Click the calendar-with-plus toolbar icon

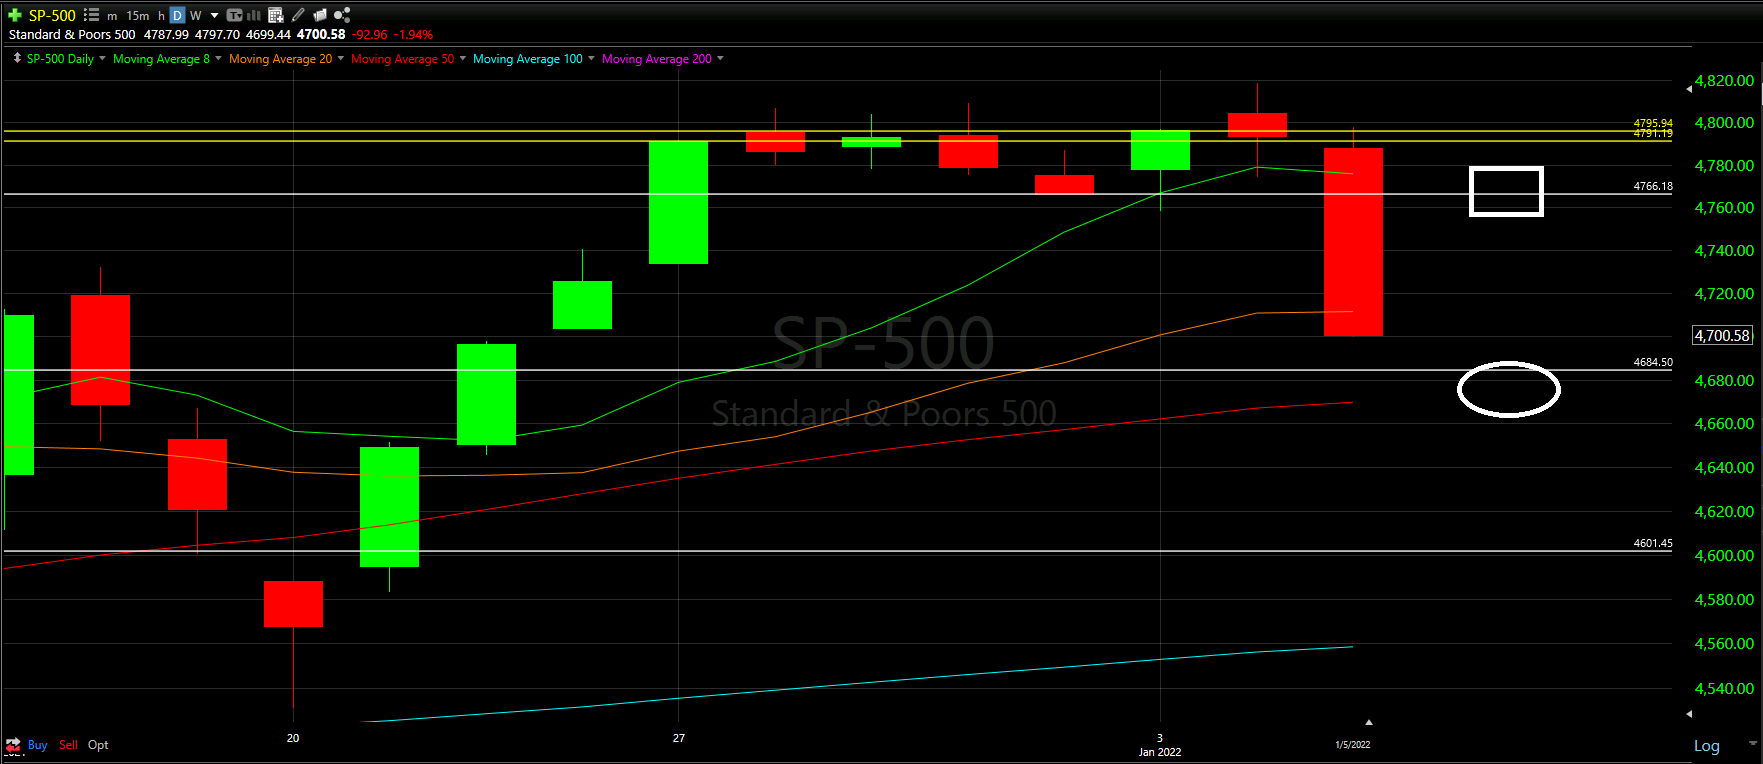click(x=276, y=15)
